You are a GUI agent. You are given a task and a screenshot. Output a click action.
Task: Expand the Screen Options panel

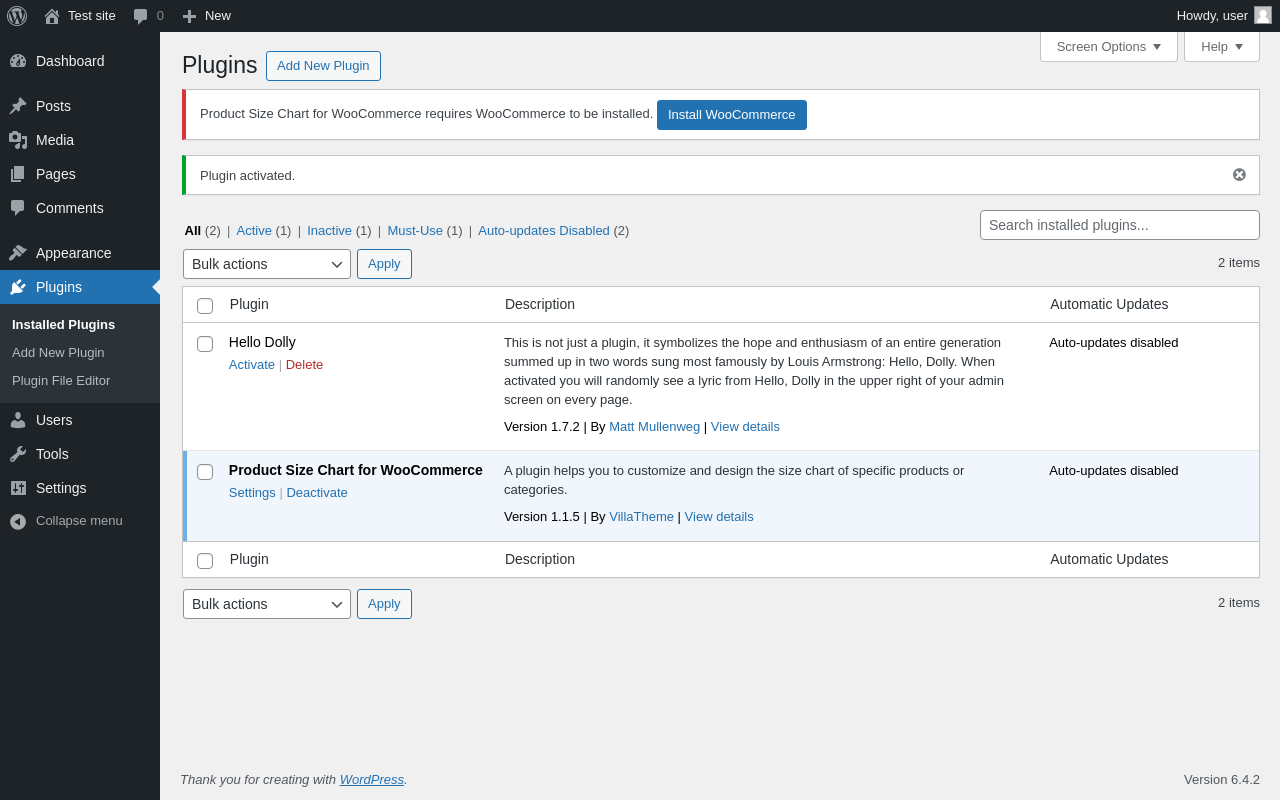(1108, 46)
